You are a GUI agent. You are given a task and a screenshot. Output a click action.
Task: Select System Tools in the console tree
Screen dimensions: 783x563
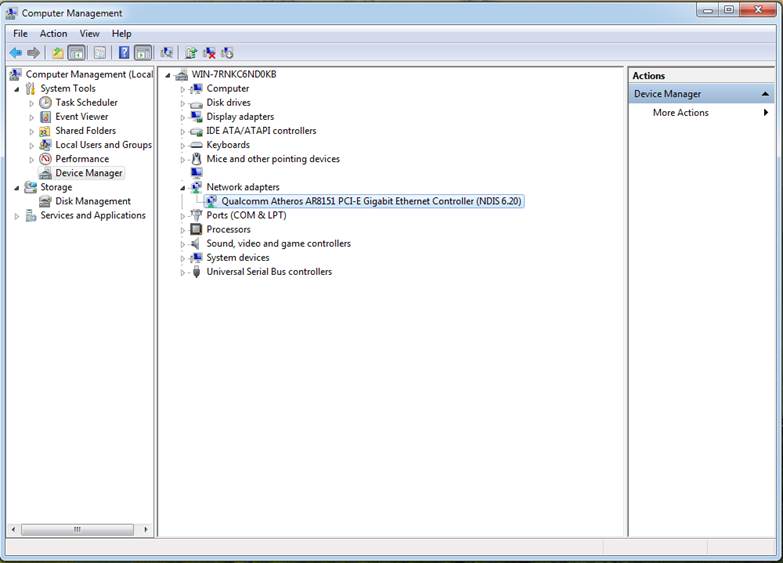coord(68,88)
